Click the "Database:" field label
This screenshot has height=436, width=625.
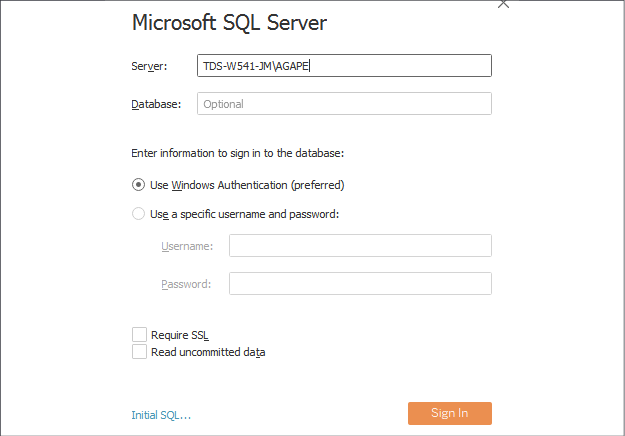156,104
